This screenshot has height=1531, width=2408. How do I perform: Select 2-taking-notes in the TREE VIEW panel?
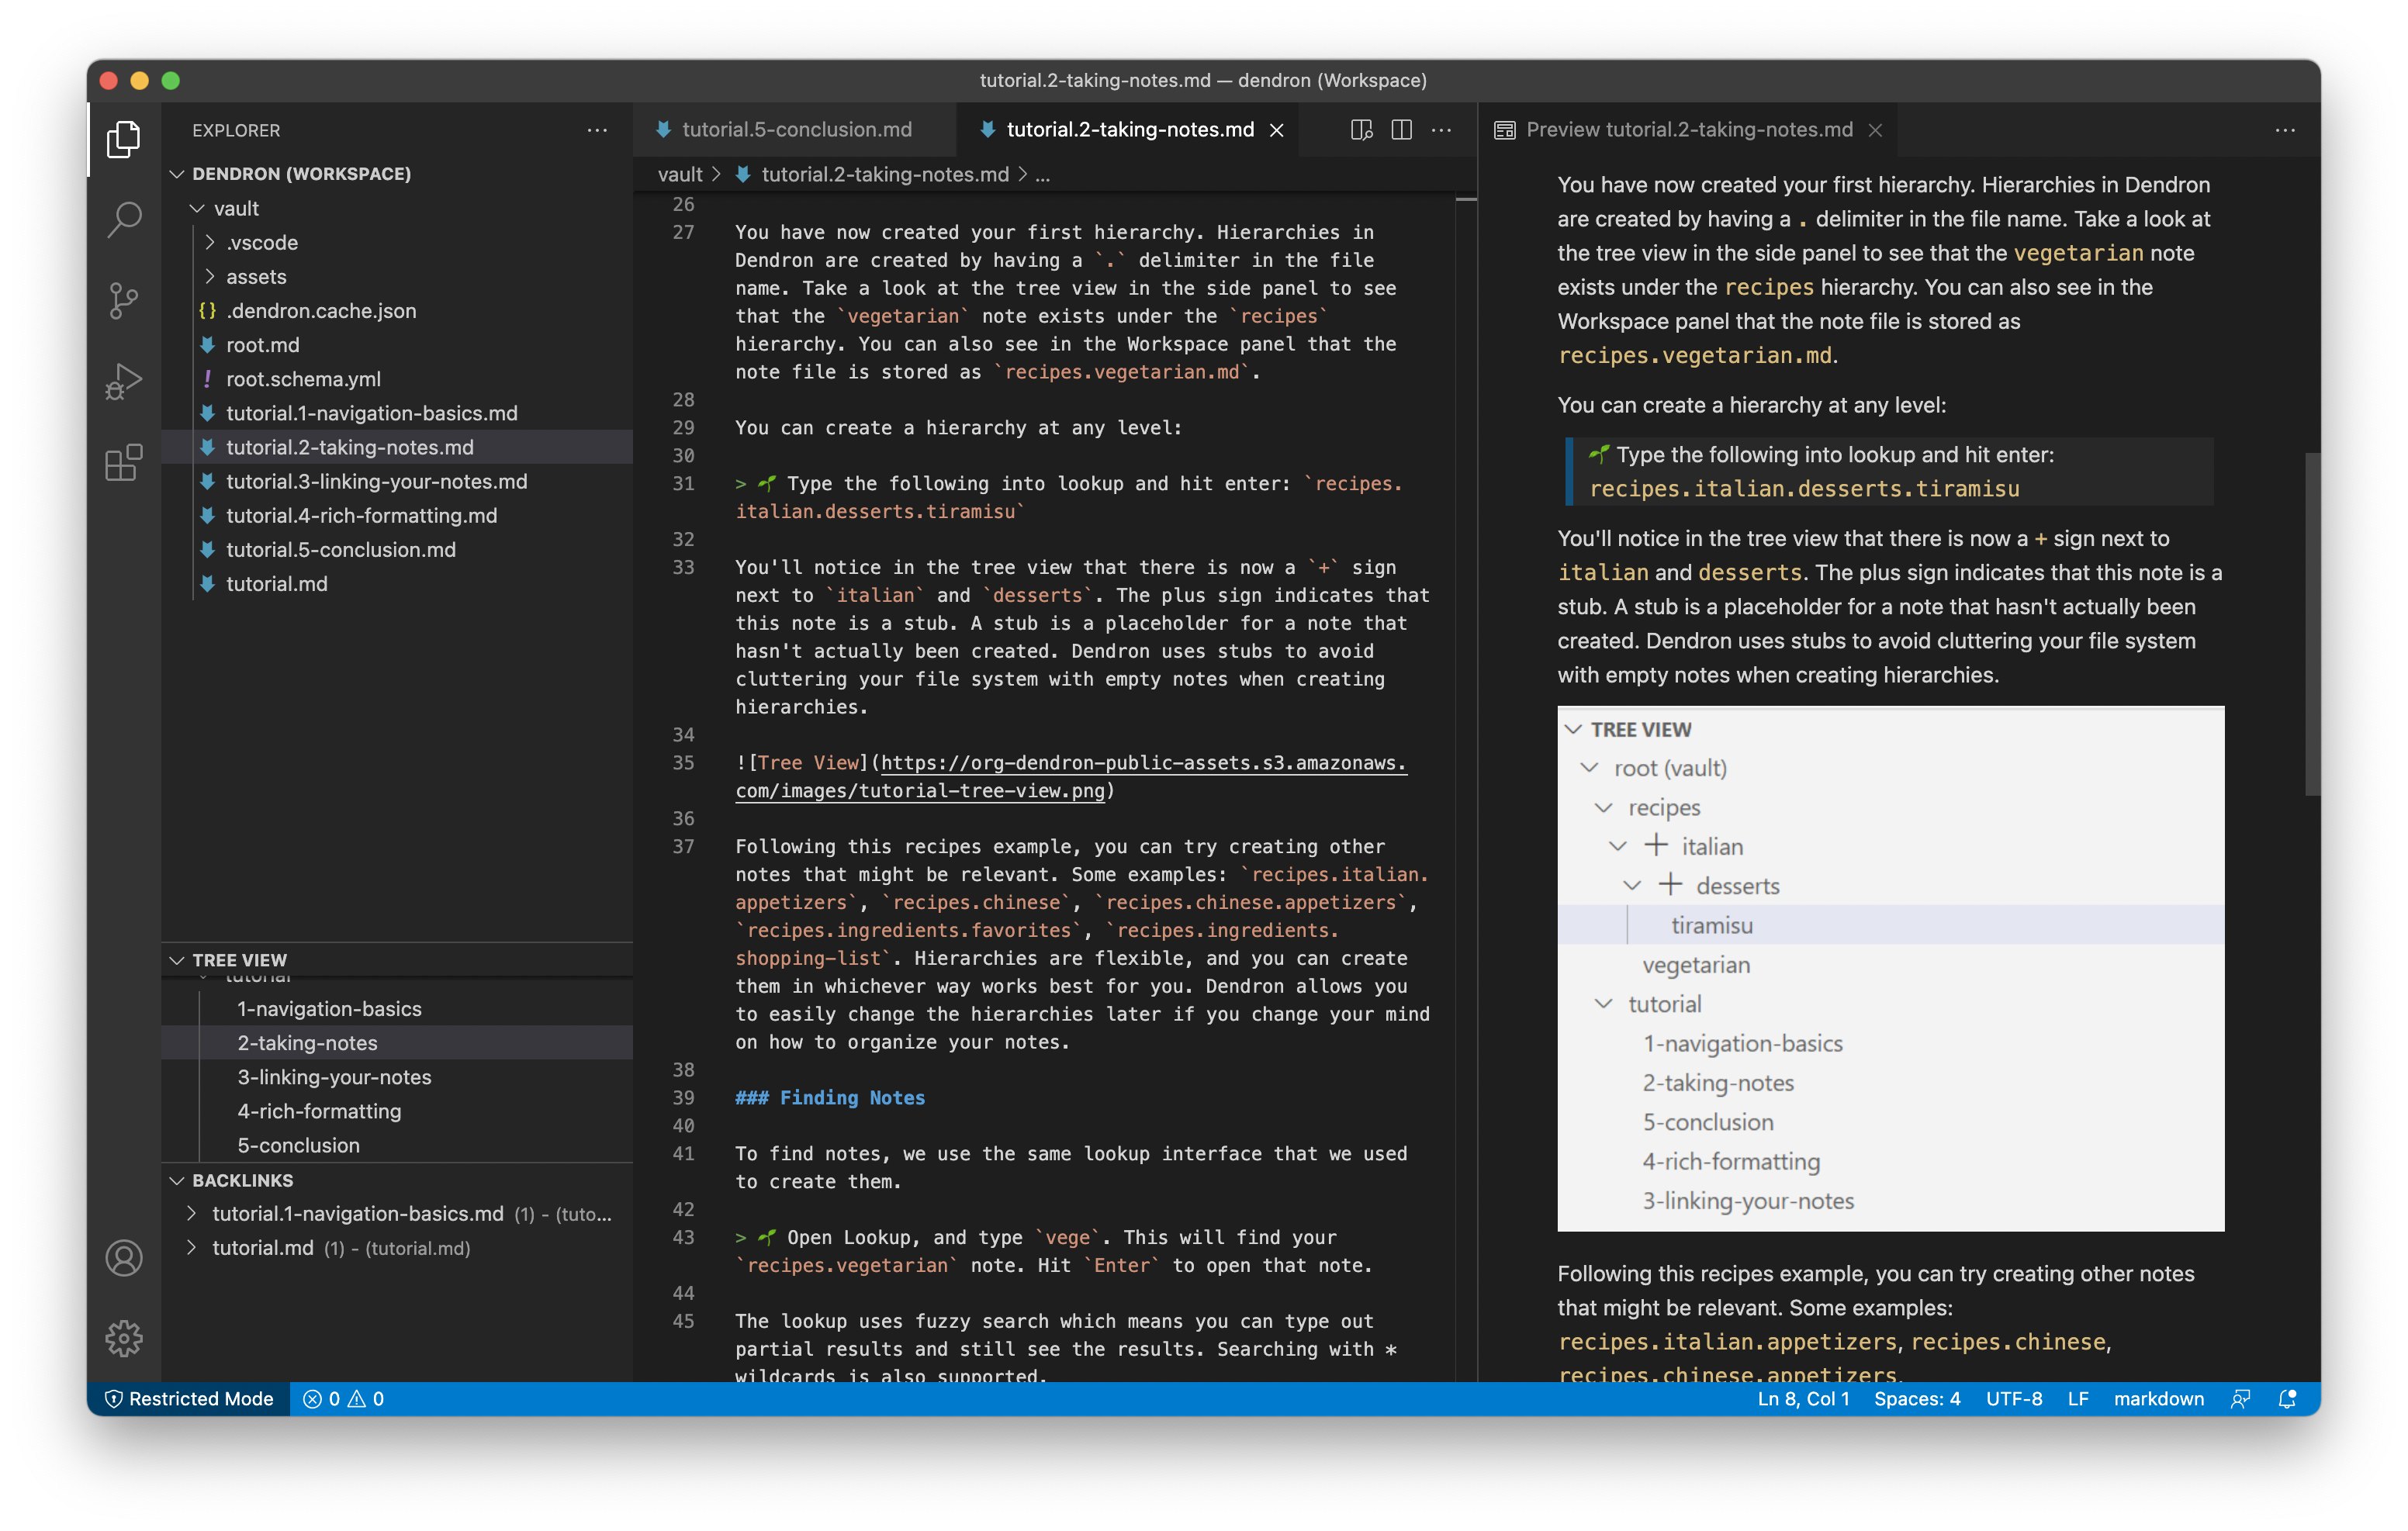pos(307,1043)
